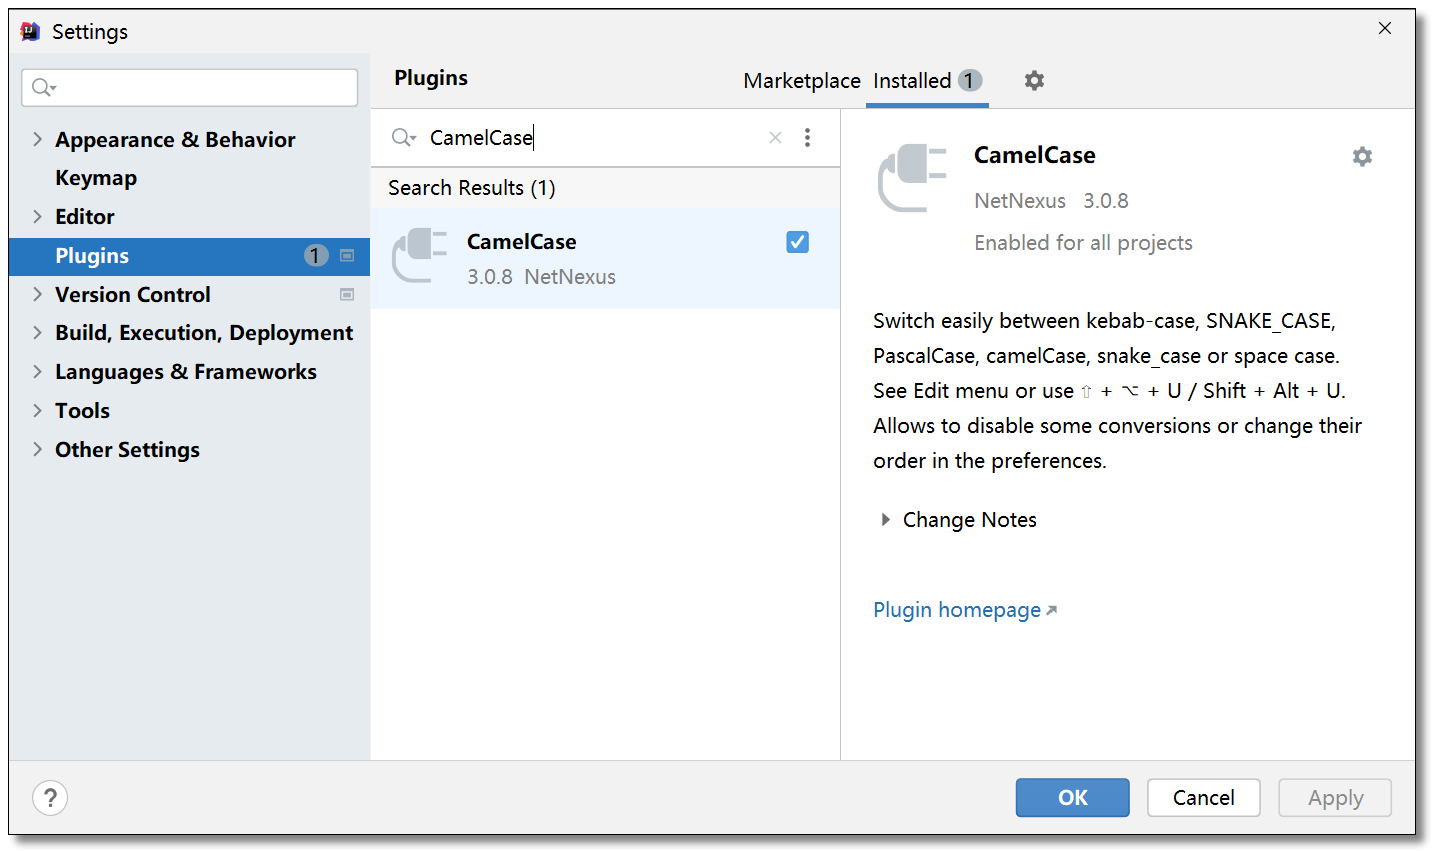This screenshot has height=851, width=1432.
Task: Close the Settings dialog
Action: click(x=1385, y=28)
